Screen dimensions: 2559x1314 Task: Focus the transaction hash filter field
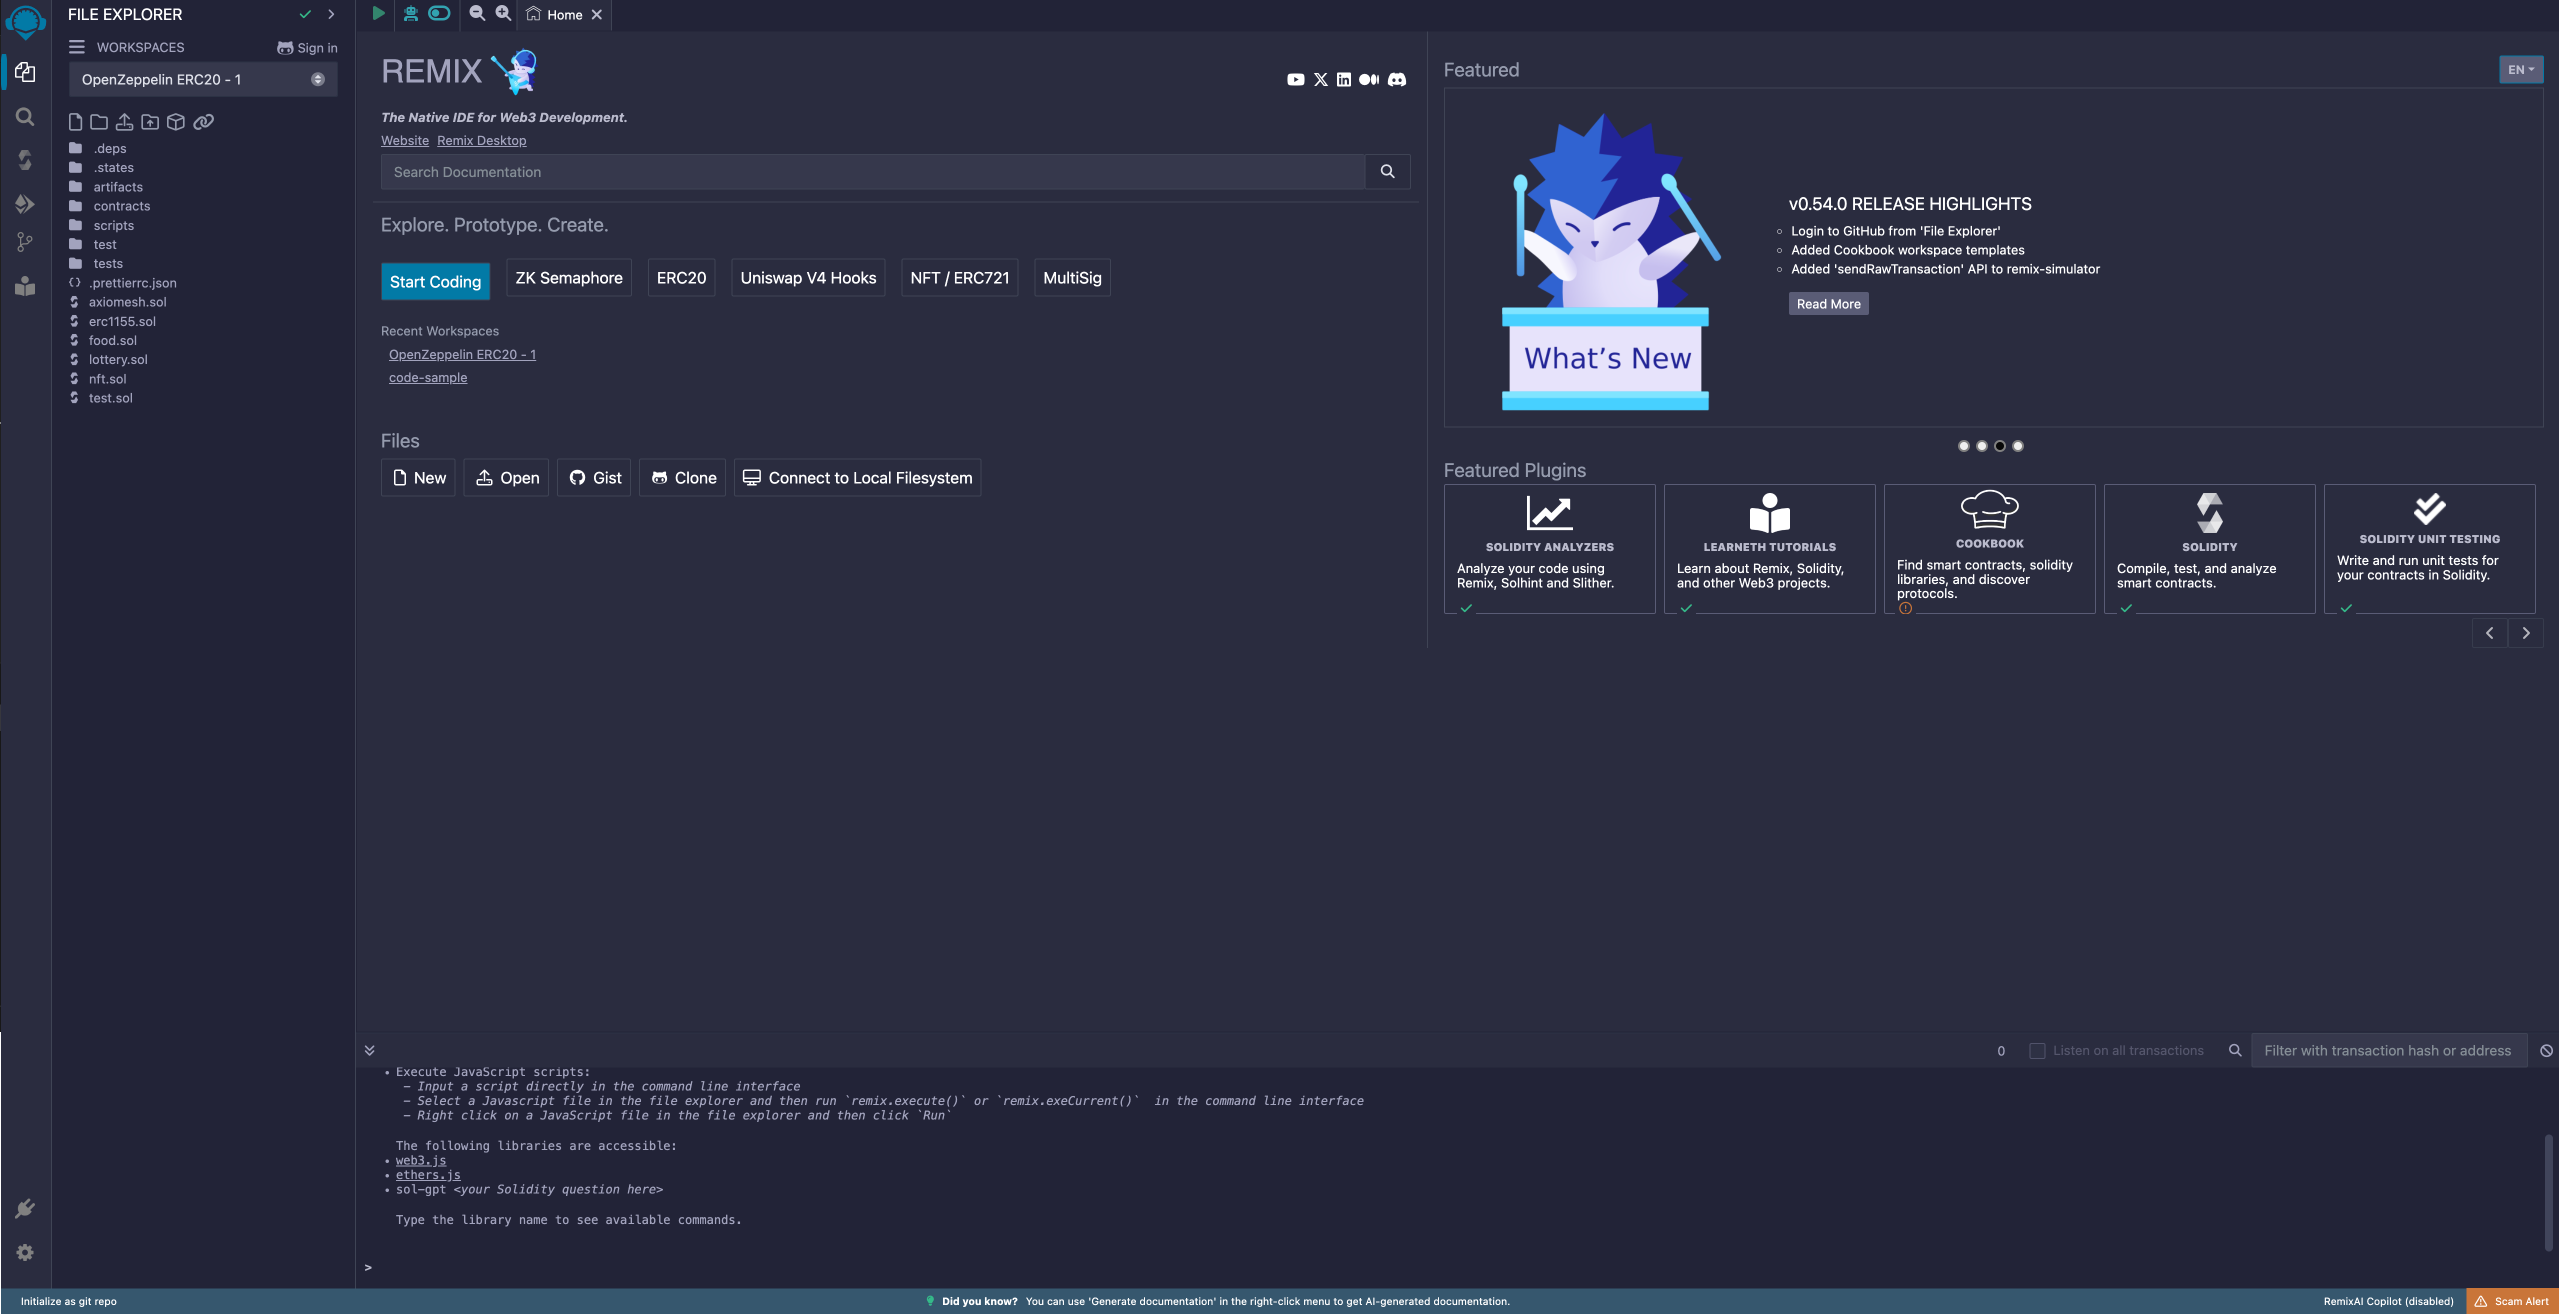pos(2388,1051)
